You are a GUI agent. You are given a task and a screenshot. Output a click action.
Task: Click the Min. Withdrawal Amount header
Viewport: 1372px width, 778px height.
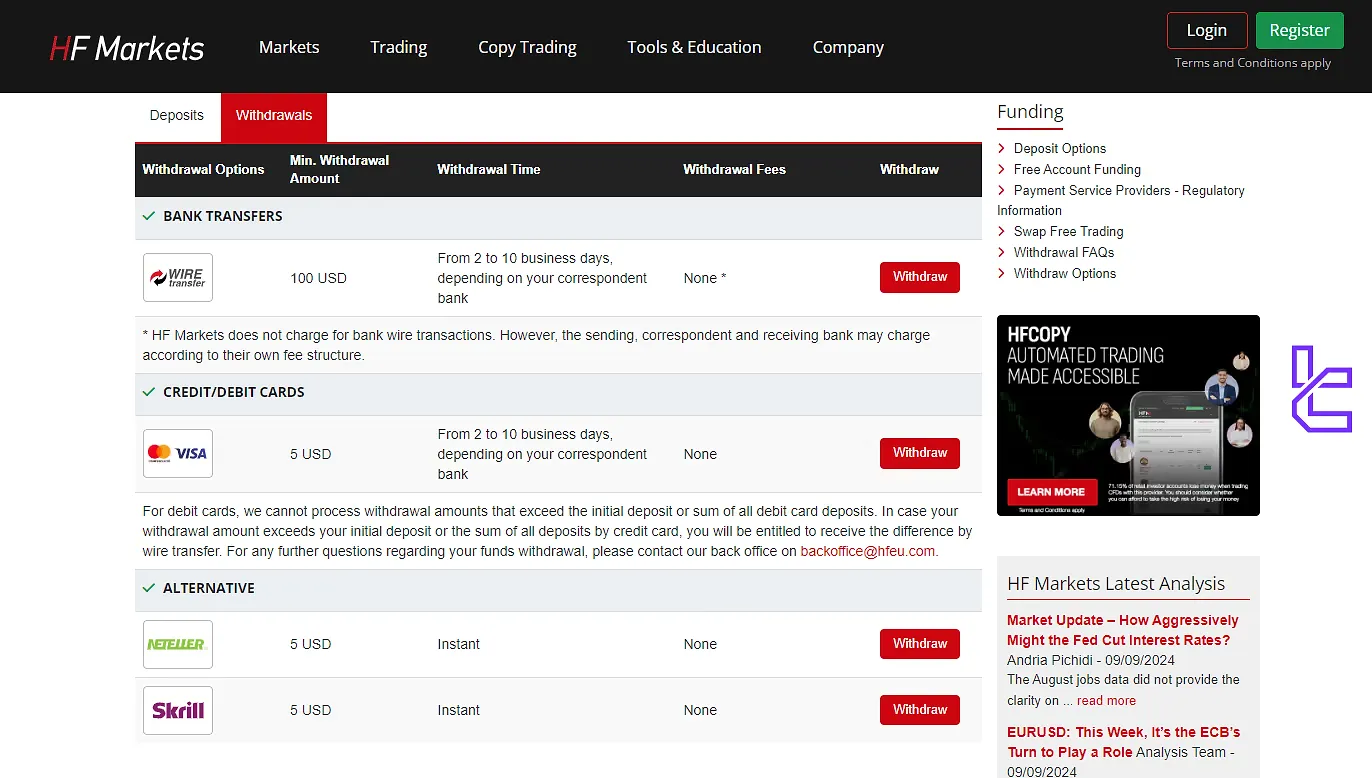pyautogui.click(x=339, y=169)
